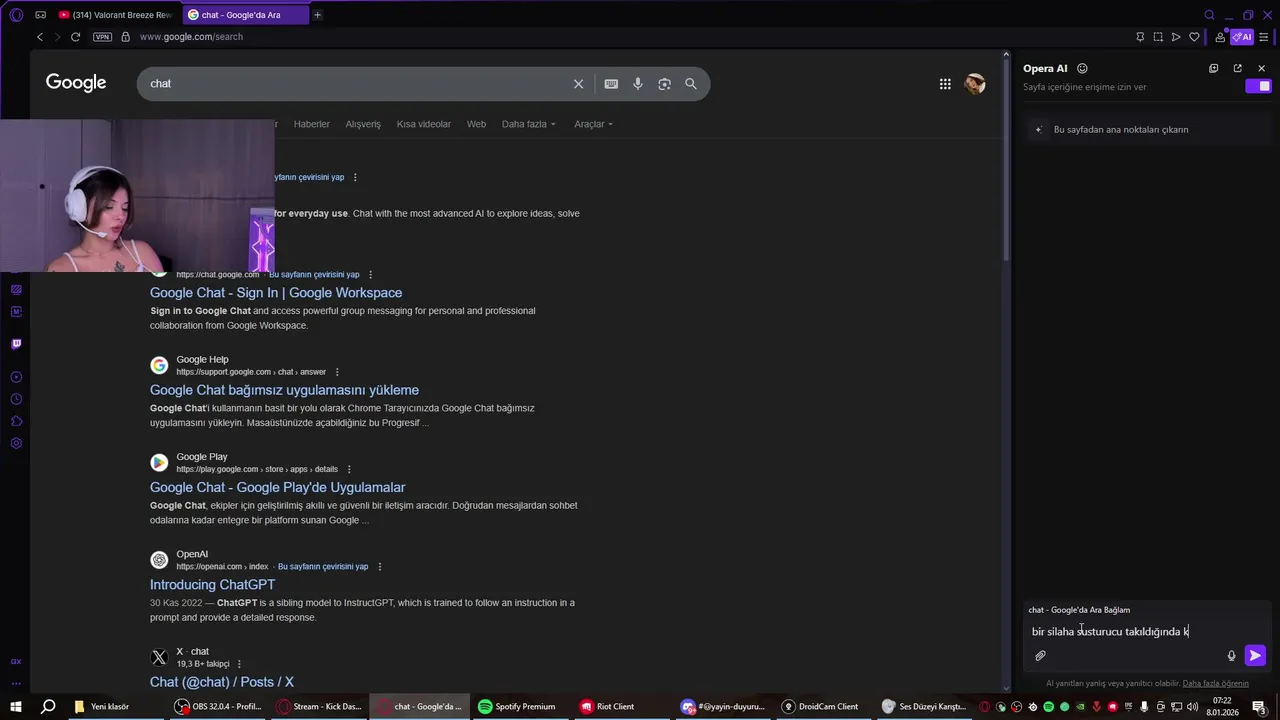
Task: Toggle the purple AI button in toolbar
Action: pos(1242,37)
